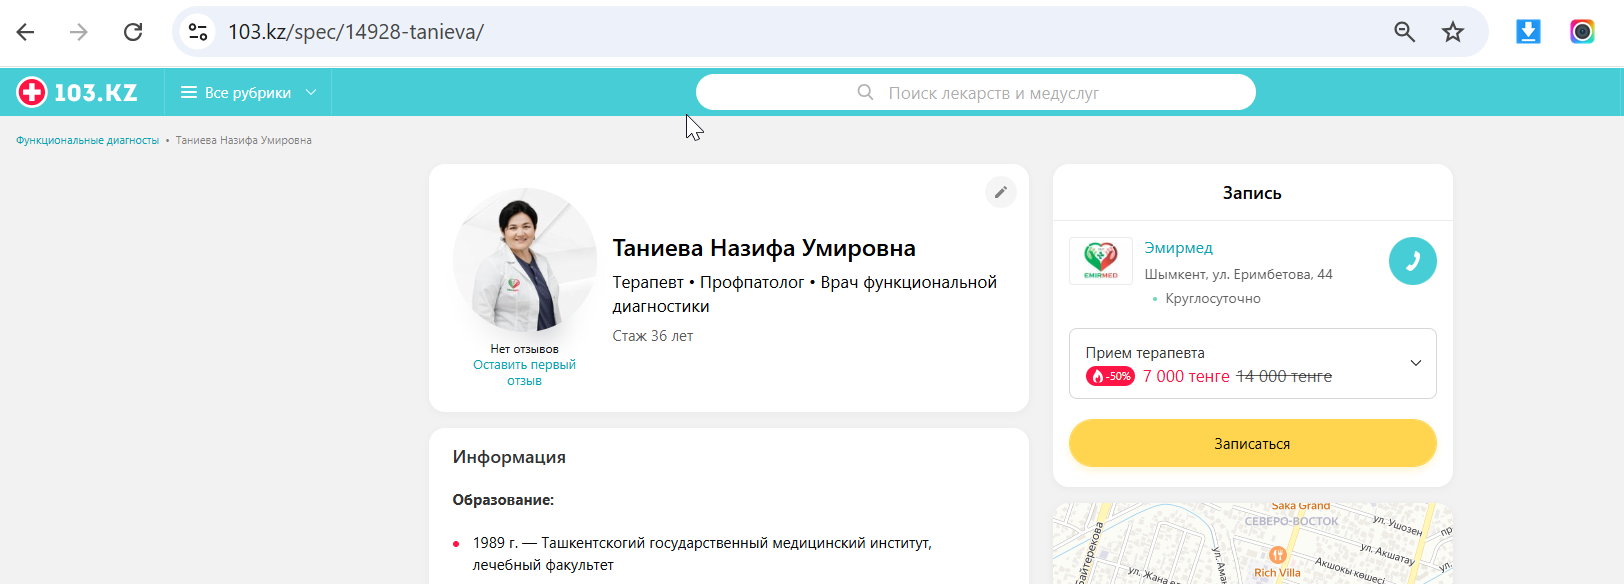Image resolution: width=1624 pixels, height=584 pixels.
Task: Open site information icon in address bar
Action: pyautogui.click(x=198, y=32)
